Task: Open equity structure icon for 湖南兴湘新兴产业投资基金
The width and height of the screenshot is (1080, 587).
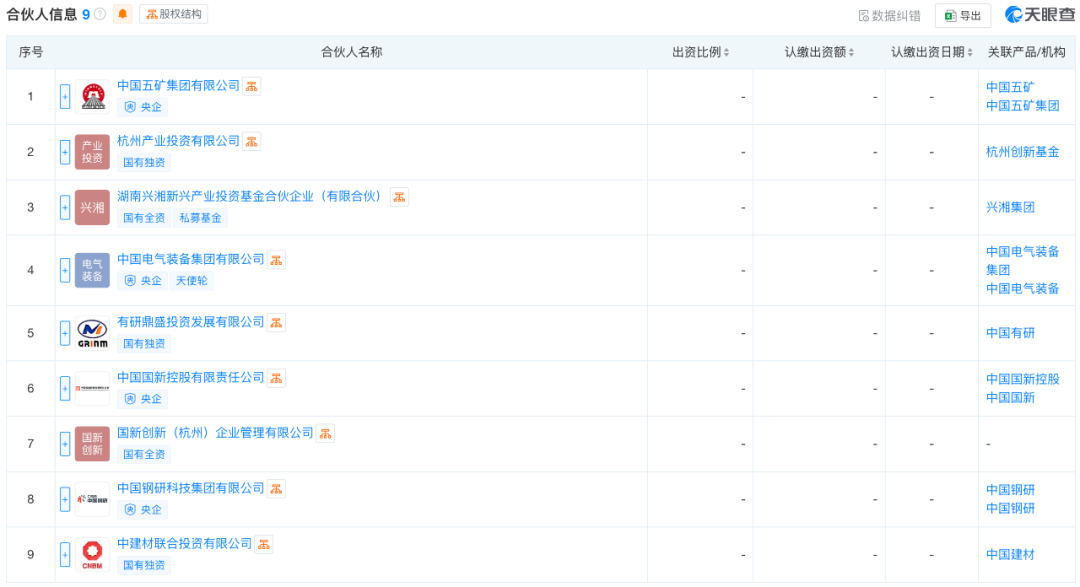Action: [x=399, y=197]
